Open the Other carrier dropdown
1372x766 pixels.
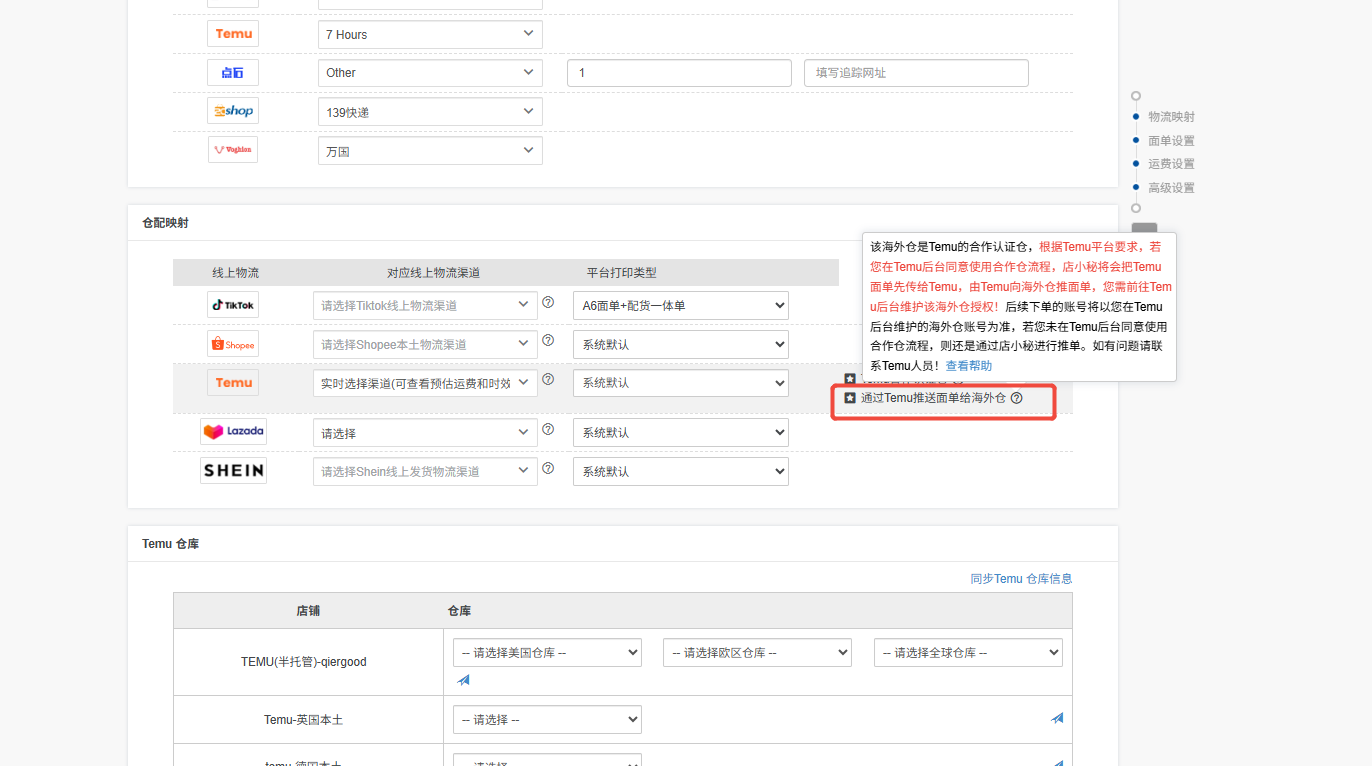[430, 73]
